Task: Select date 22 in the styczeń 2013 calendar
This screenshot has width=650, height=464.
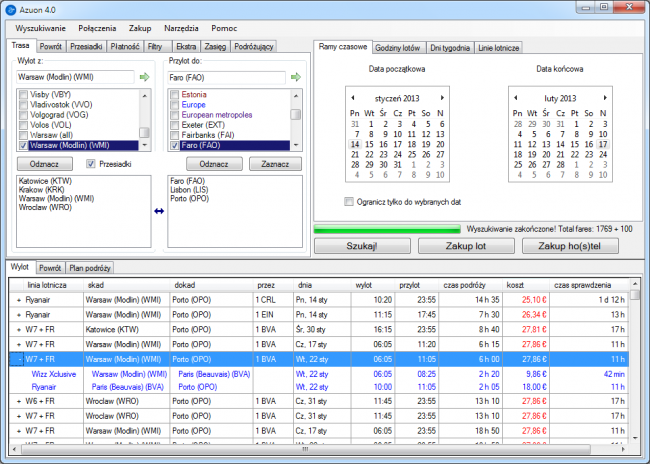Action: [x=368, y=156]
